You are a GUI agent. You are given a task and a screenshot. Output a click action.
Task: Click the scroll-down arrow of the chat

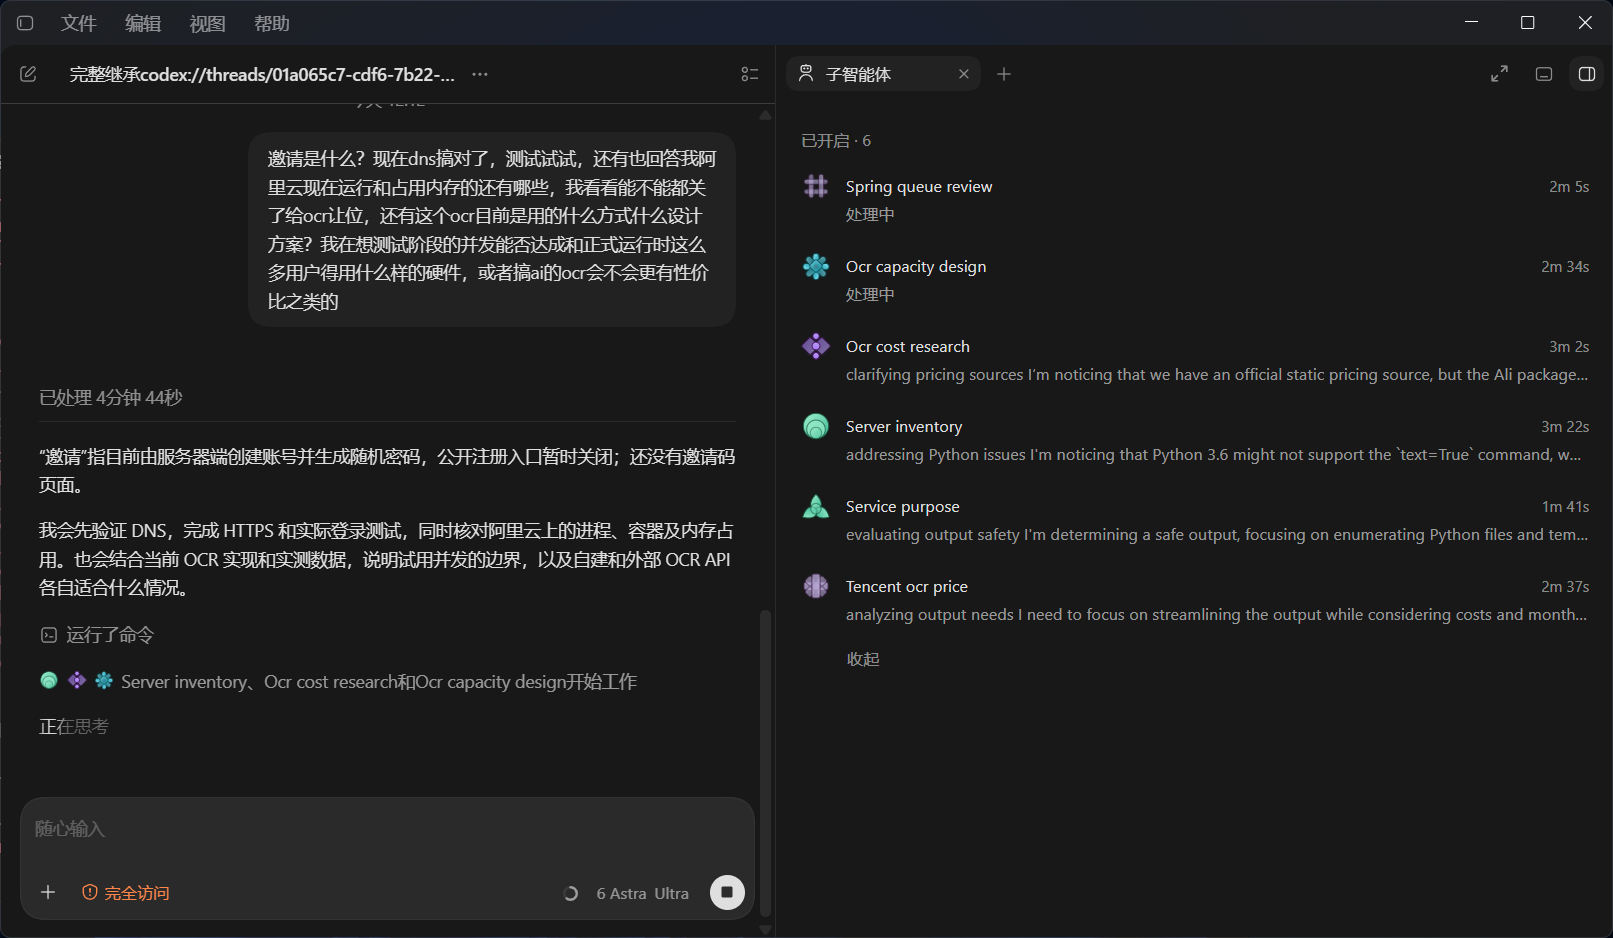point(765,930)
